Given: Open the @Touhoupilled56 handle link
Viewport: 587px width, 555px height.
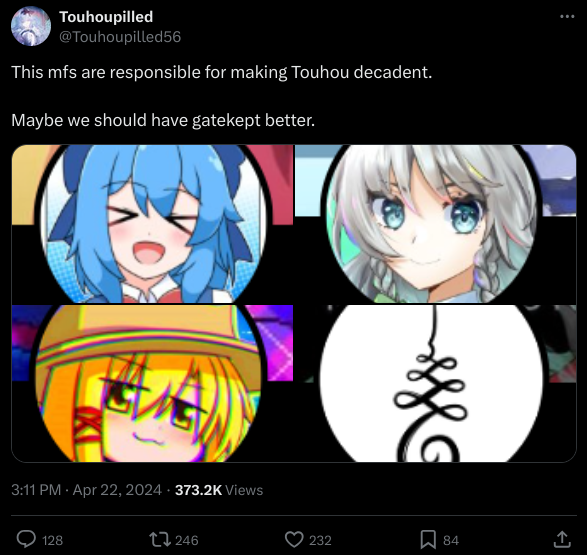Looking at the screenshot, I should 120,37.
